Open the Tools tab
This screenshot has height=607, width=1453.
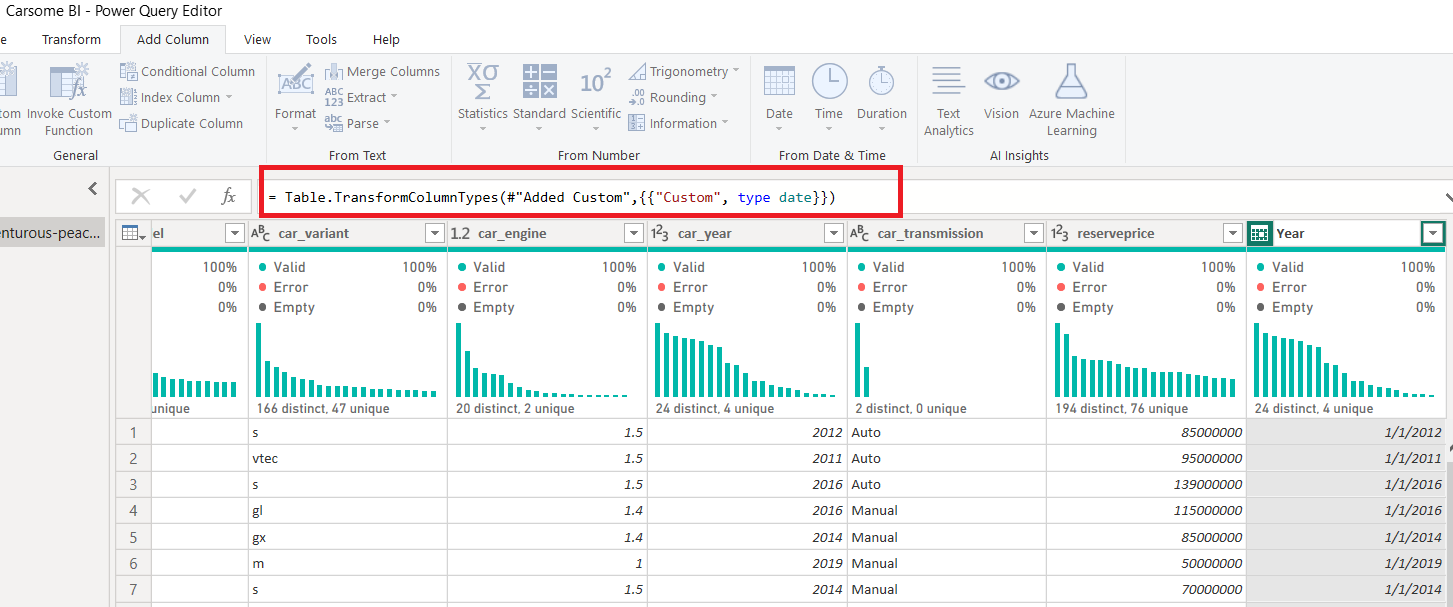pos(321,39)
